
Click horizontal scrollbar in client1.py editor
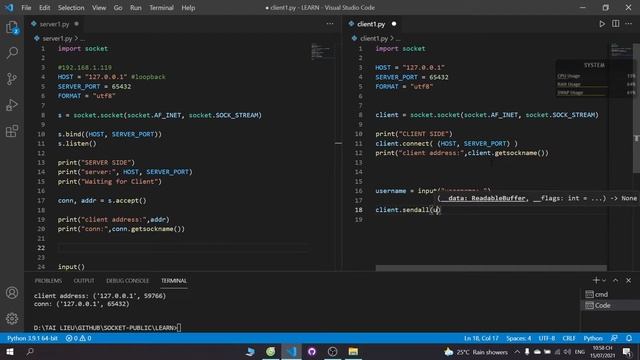[x=491, y=268]
